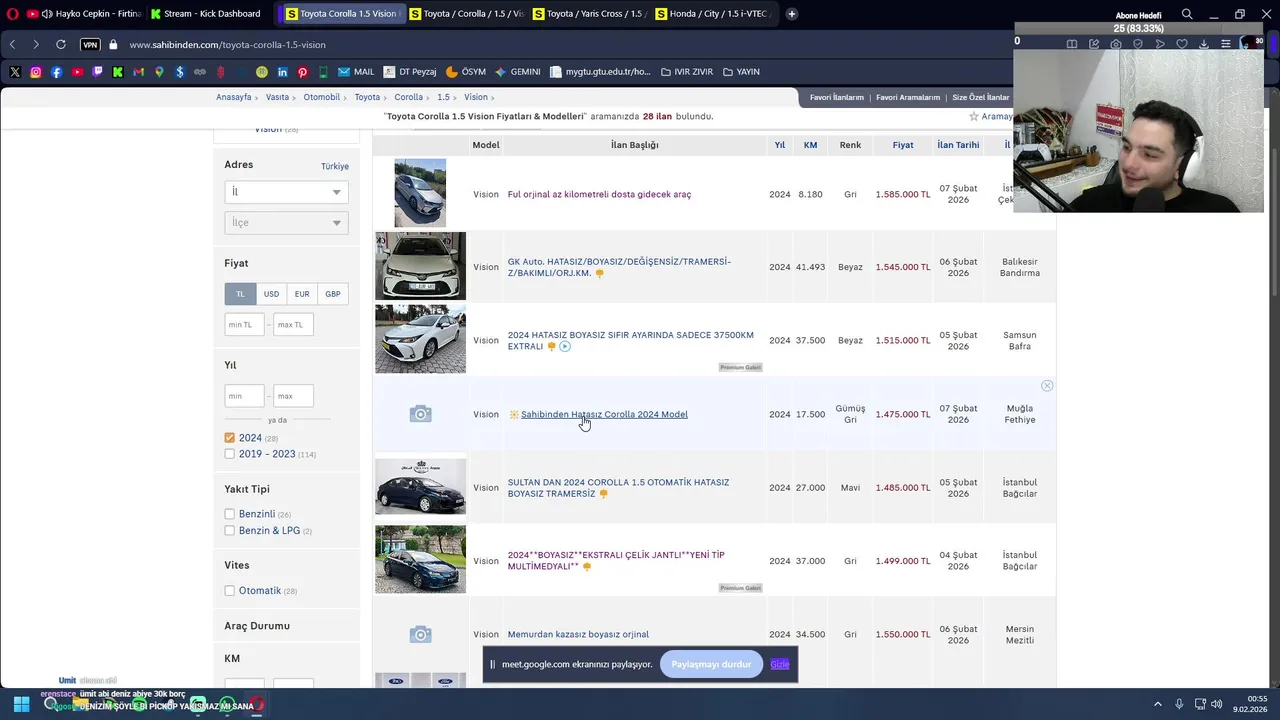Open the İlçe district dropdown
1280x720 pixels.
[x=286, y=223]
